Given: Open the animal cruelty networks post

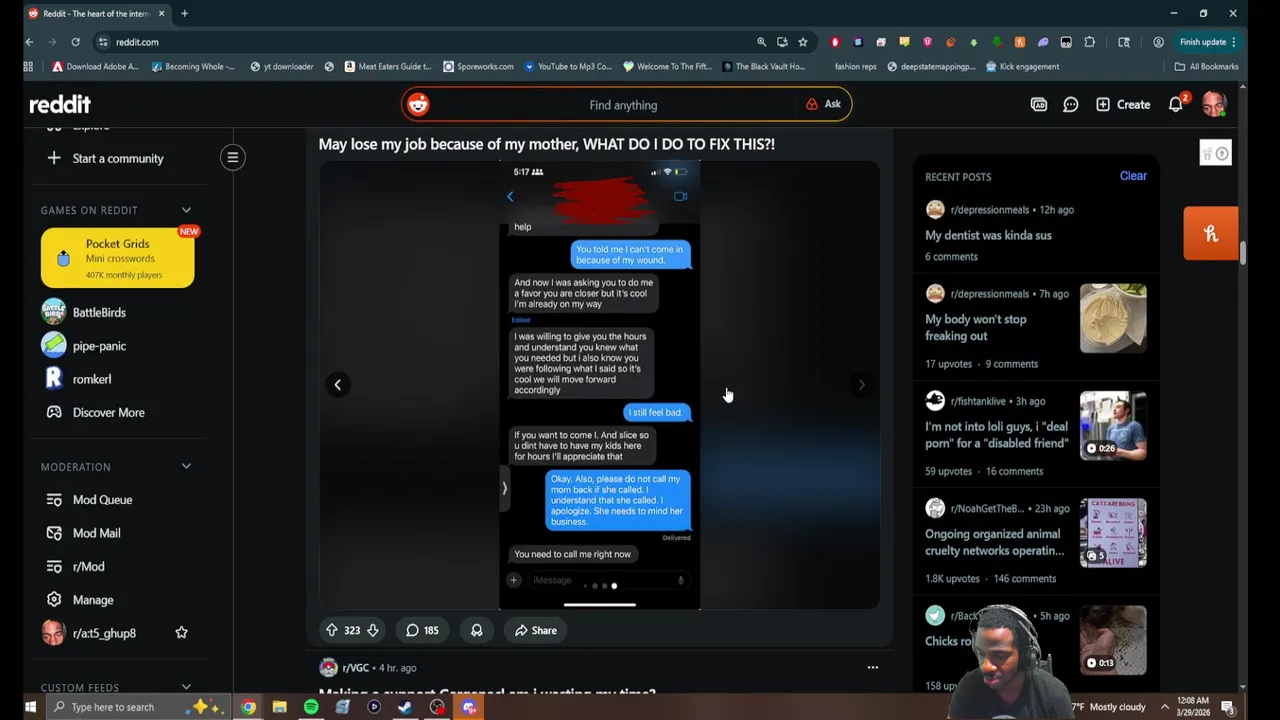Looking at the screenshot, I should tap(994, 542).
